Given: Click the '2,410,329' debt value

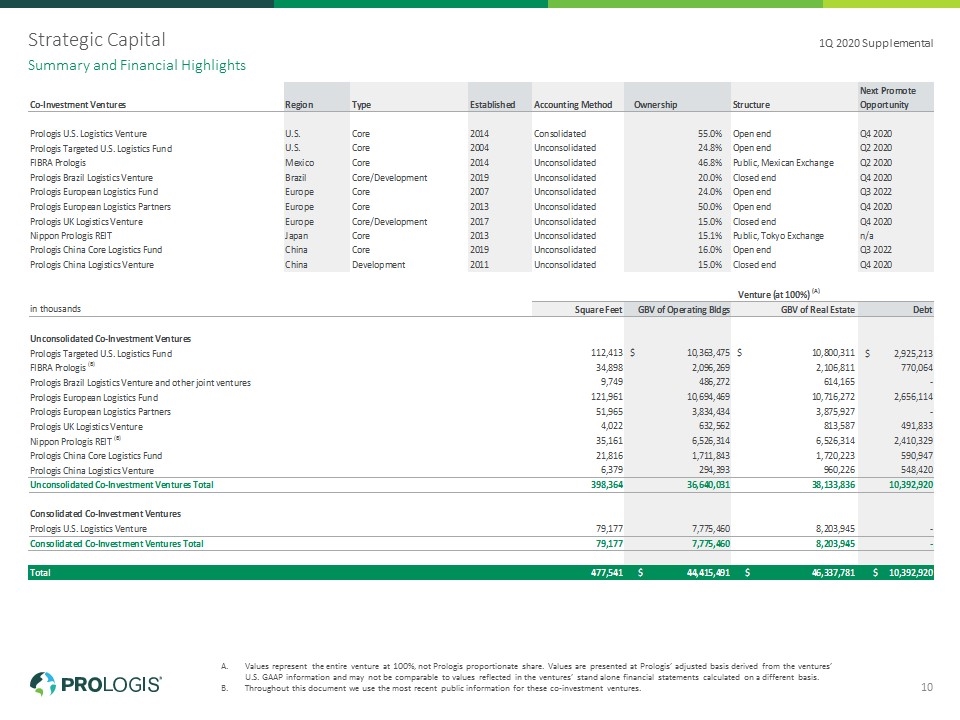Looking at the screenshot, I should click(x=913, y=440).
